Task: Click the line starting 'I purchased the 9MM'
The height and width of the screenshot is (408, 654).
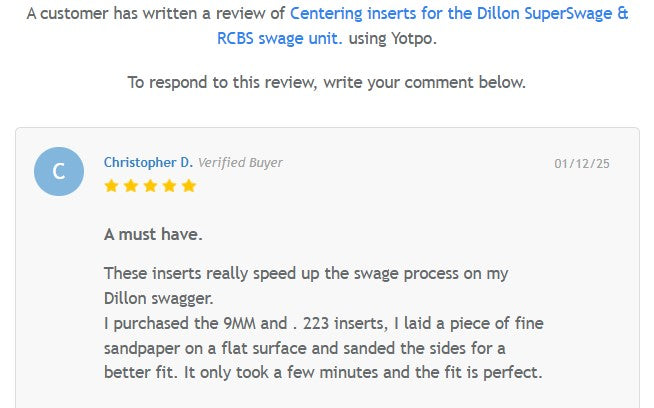Action: click(323, 323)
